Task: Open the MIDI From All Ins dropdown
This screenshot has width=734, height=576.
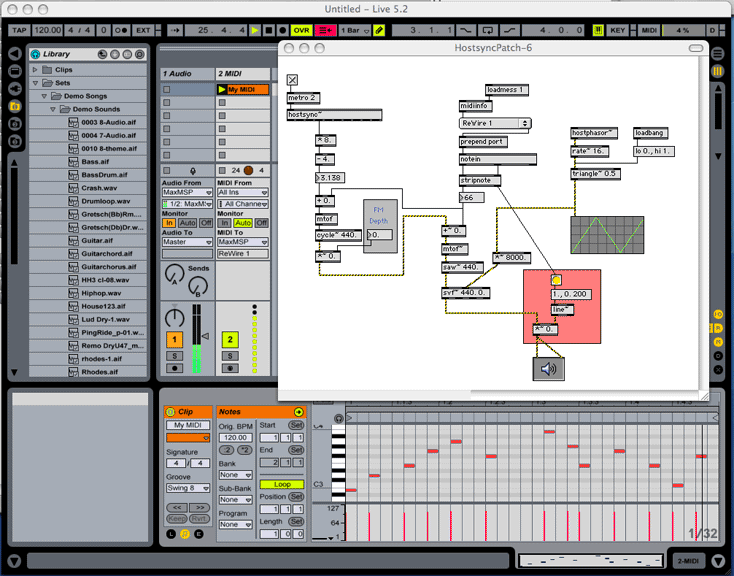Action: click(x=243, y=192)
